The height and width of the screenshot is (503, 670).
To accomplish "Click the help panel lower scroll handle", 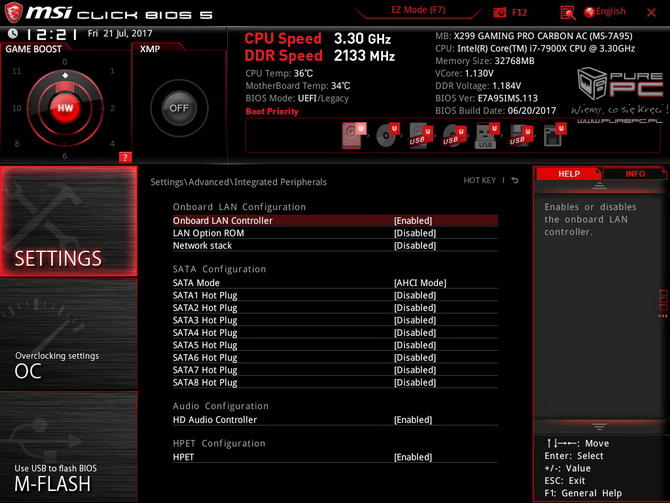I will coord(599,426).
